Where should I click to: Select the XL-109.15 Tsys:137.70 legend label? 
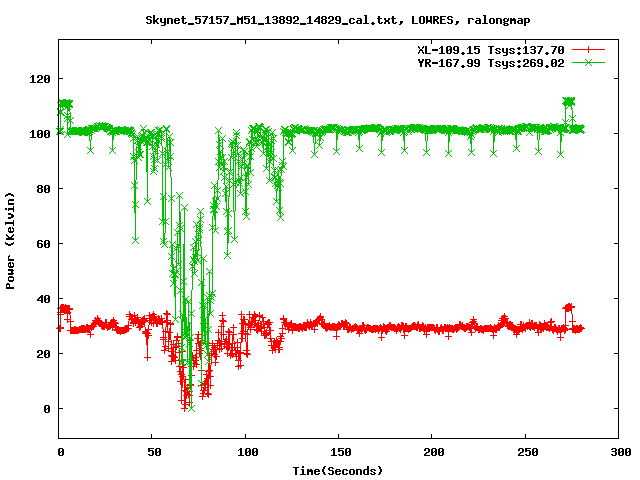click(491, 50)
